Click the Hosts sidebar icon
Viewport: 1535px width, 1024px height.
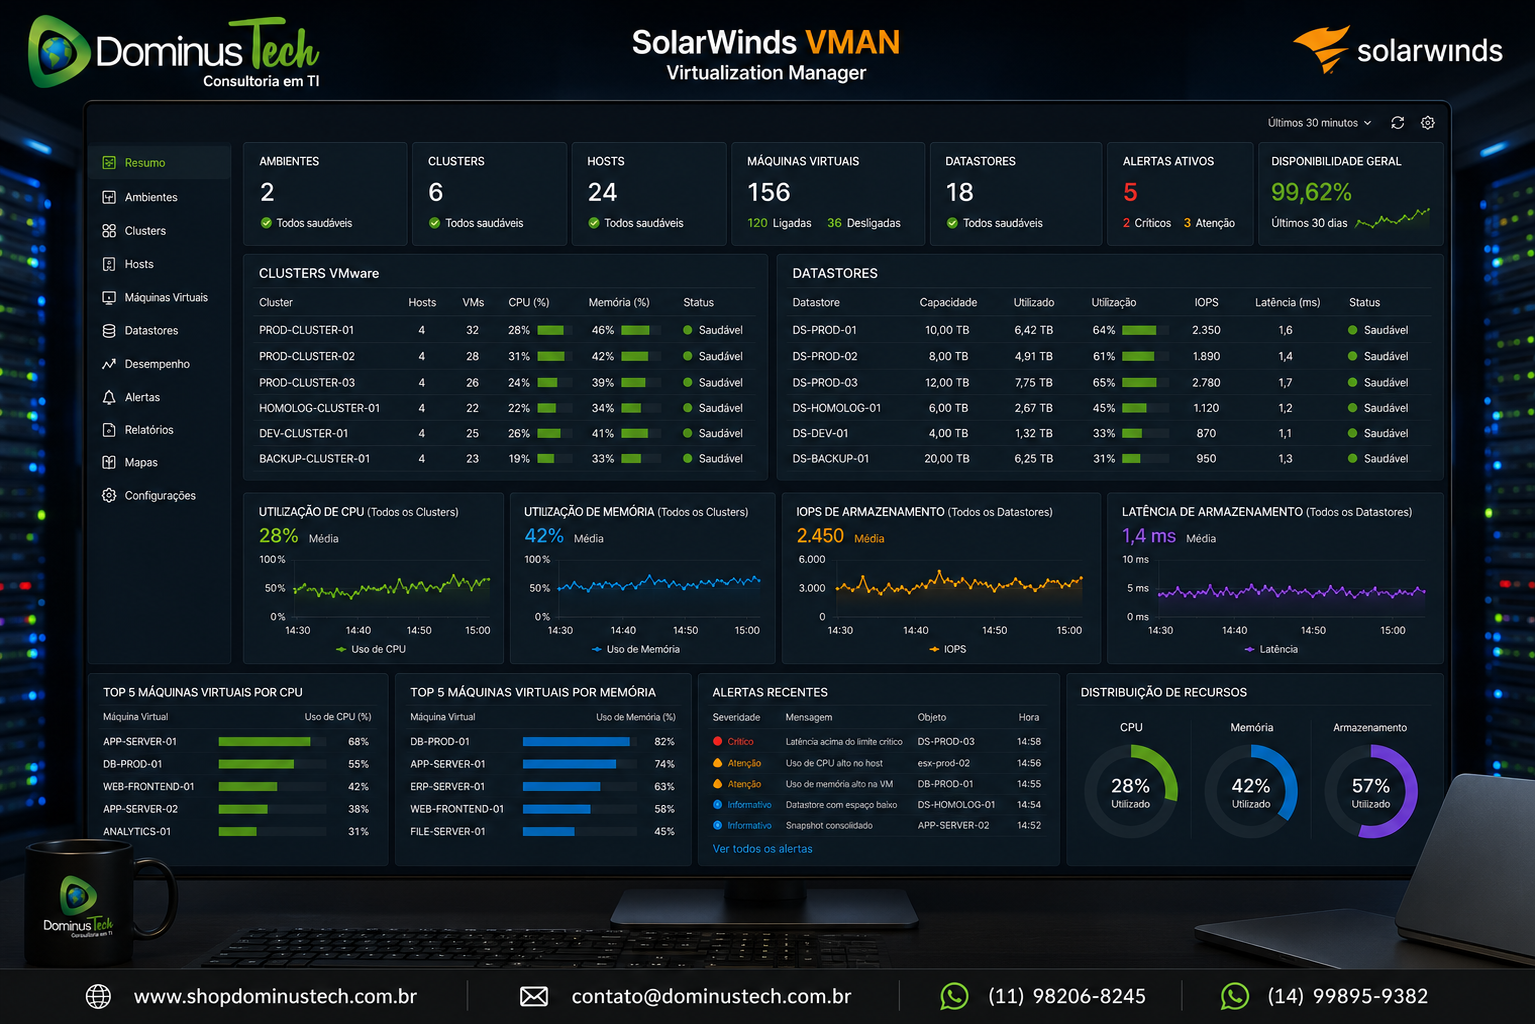pyautogui.click(x=109, y=264)
